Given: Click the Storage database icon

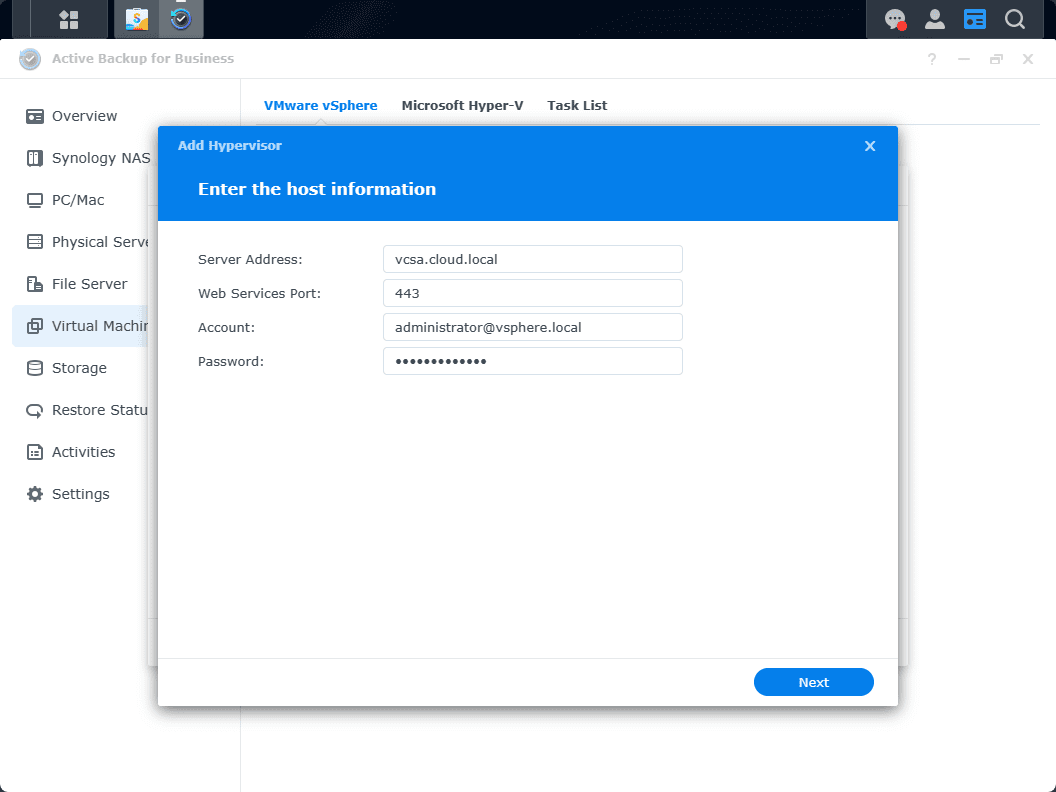Looking at the screenshot, I should tap(34, 368).
